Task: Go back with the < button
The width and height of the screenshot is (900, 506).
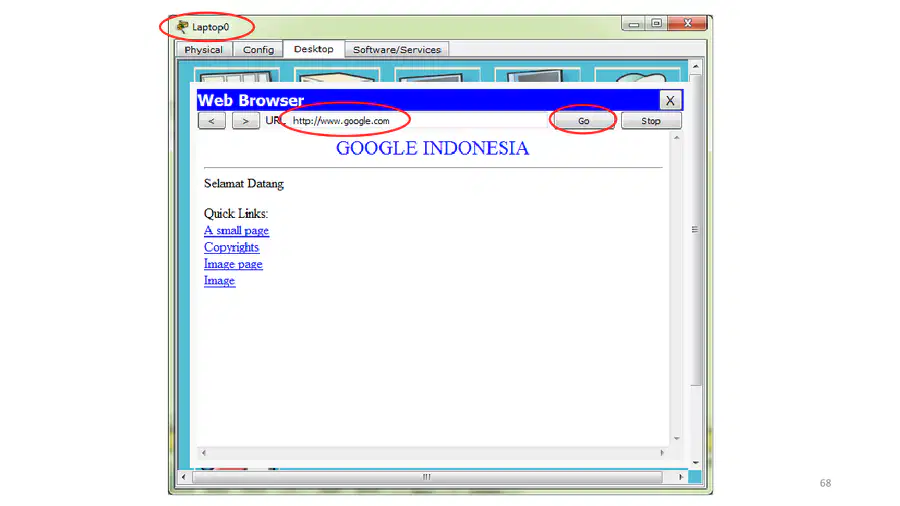Action: (x=211, y=121)
